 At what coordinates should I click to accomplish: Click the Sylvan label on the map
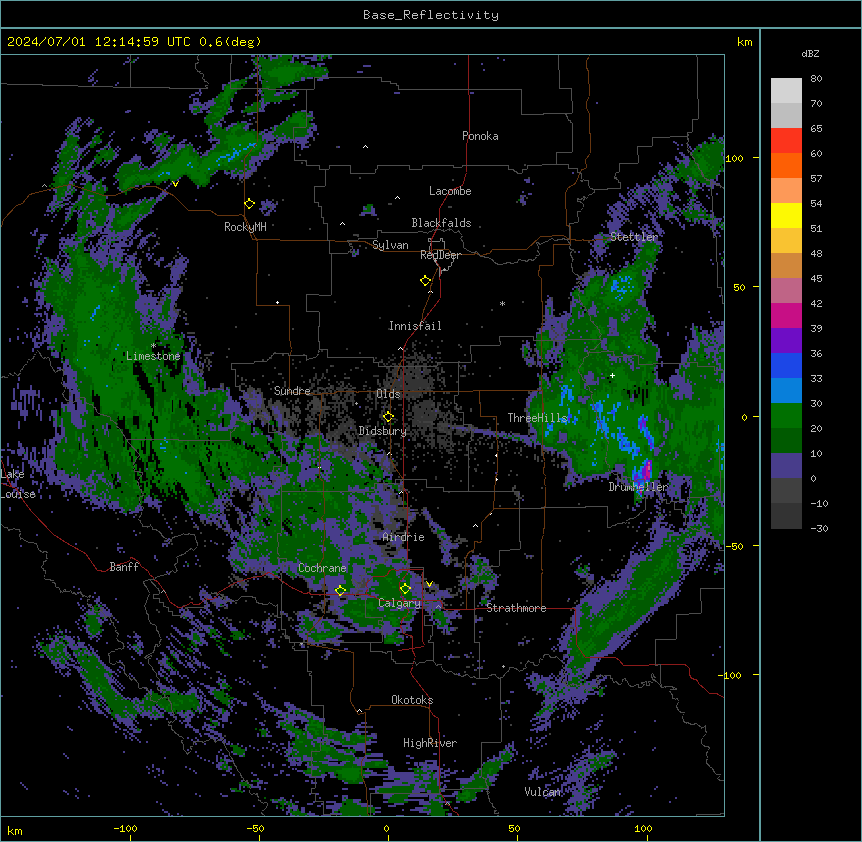pos(390,245)
